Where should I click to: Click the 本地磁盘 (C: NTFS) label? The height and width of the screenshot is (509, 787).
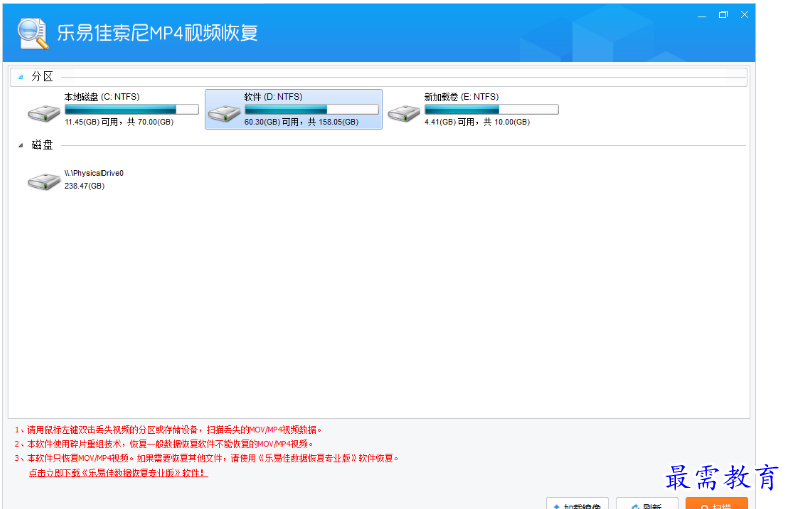pos(102,96)
